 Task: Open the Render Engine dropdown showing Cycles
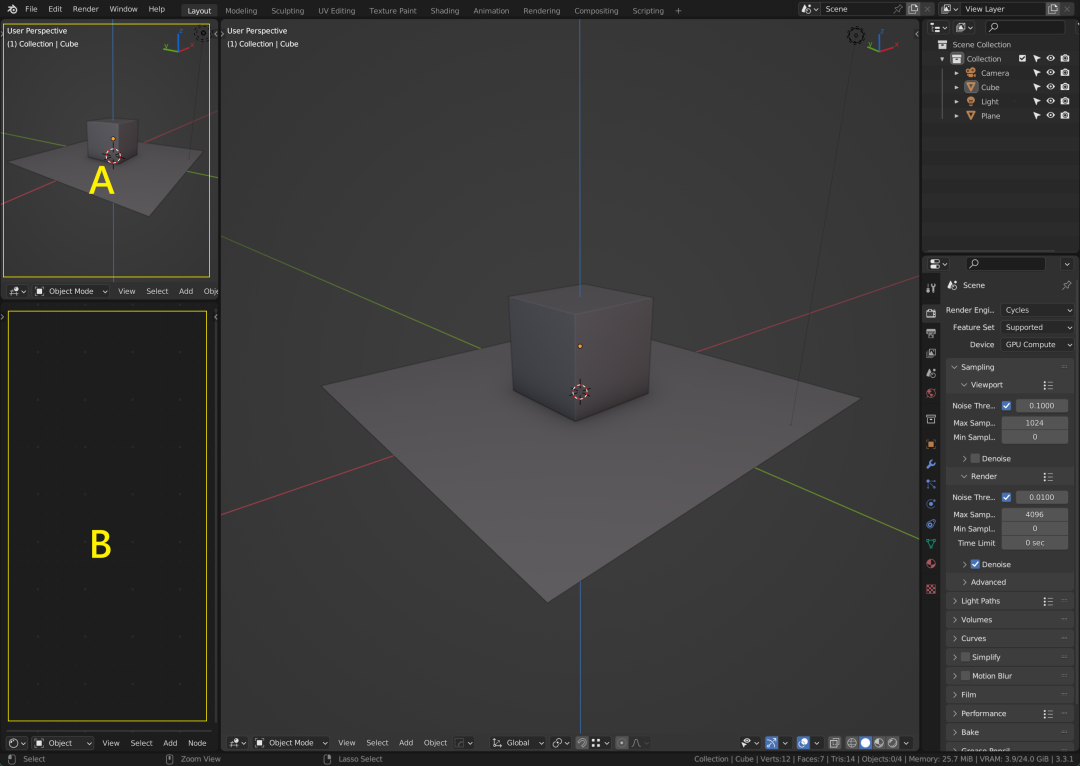click(1037, 310)
